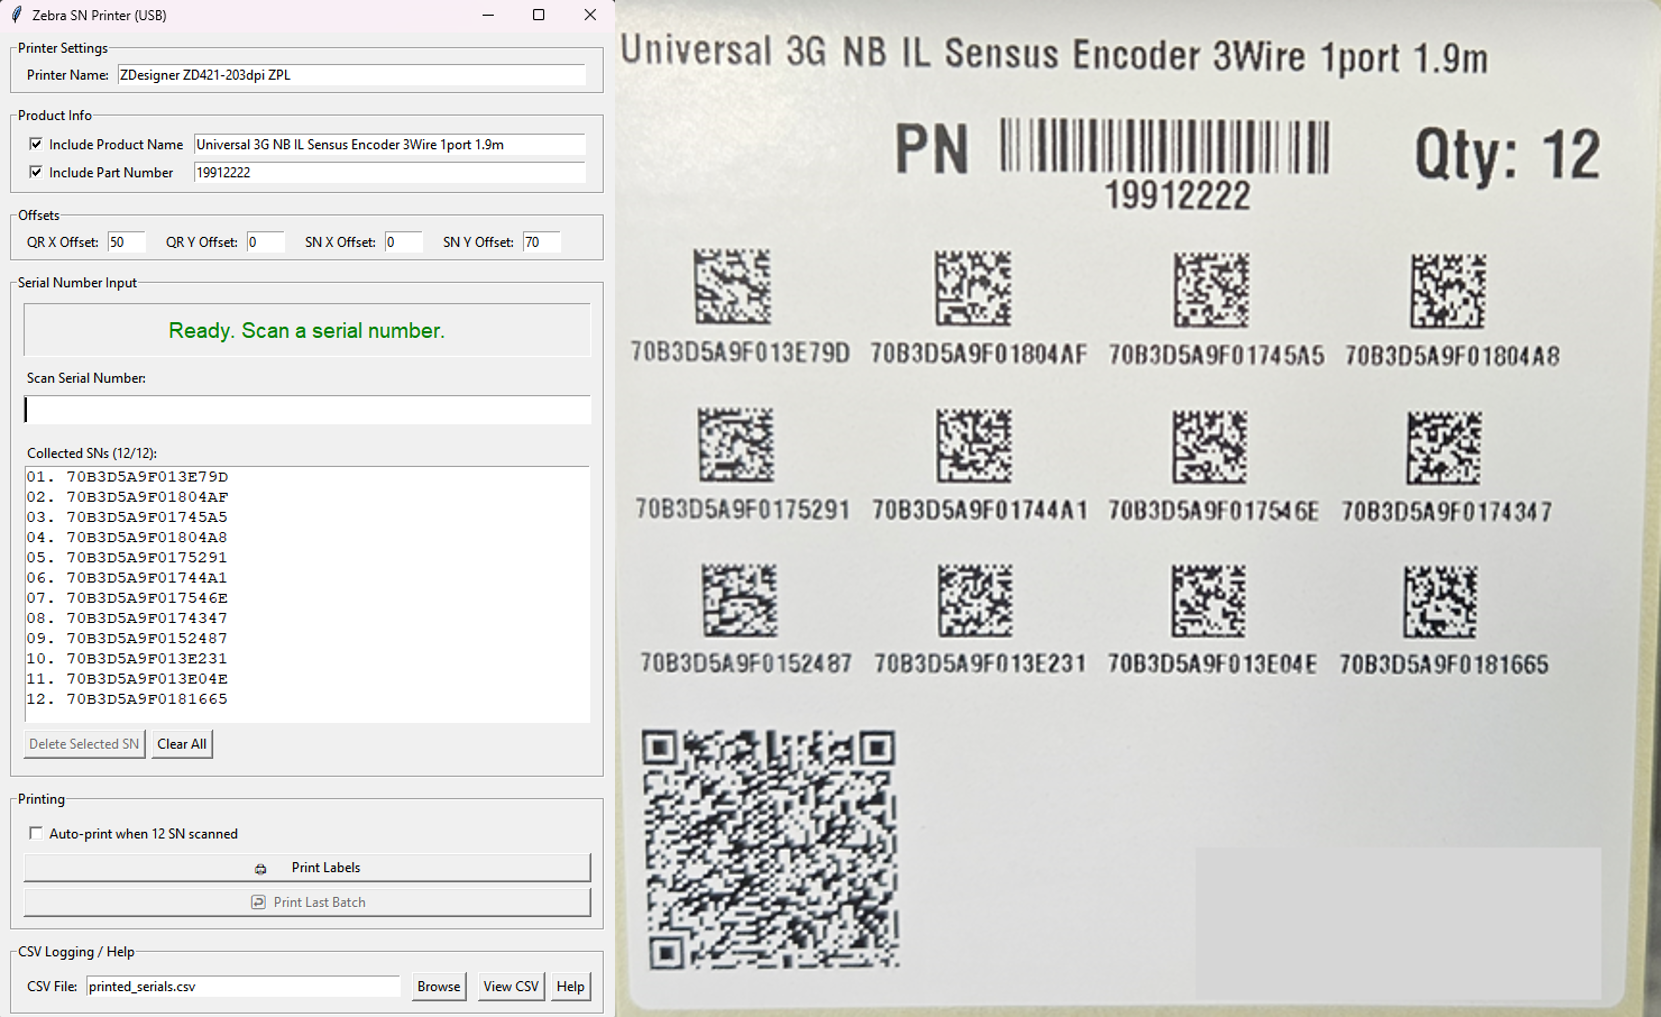Click the data matrix above 70B3D5A9F013E79D on label
This screenshot has width=1661, height=1017.
(733, 287)
